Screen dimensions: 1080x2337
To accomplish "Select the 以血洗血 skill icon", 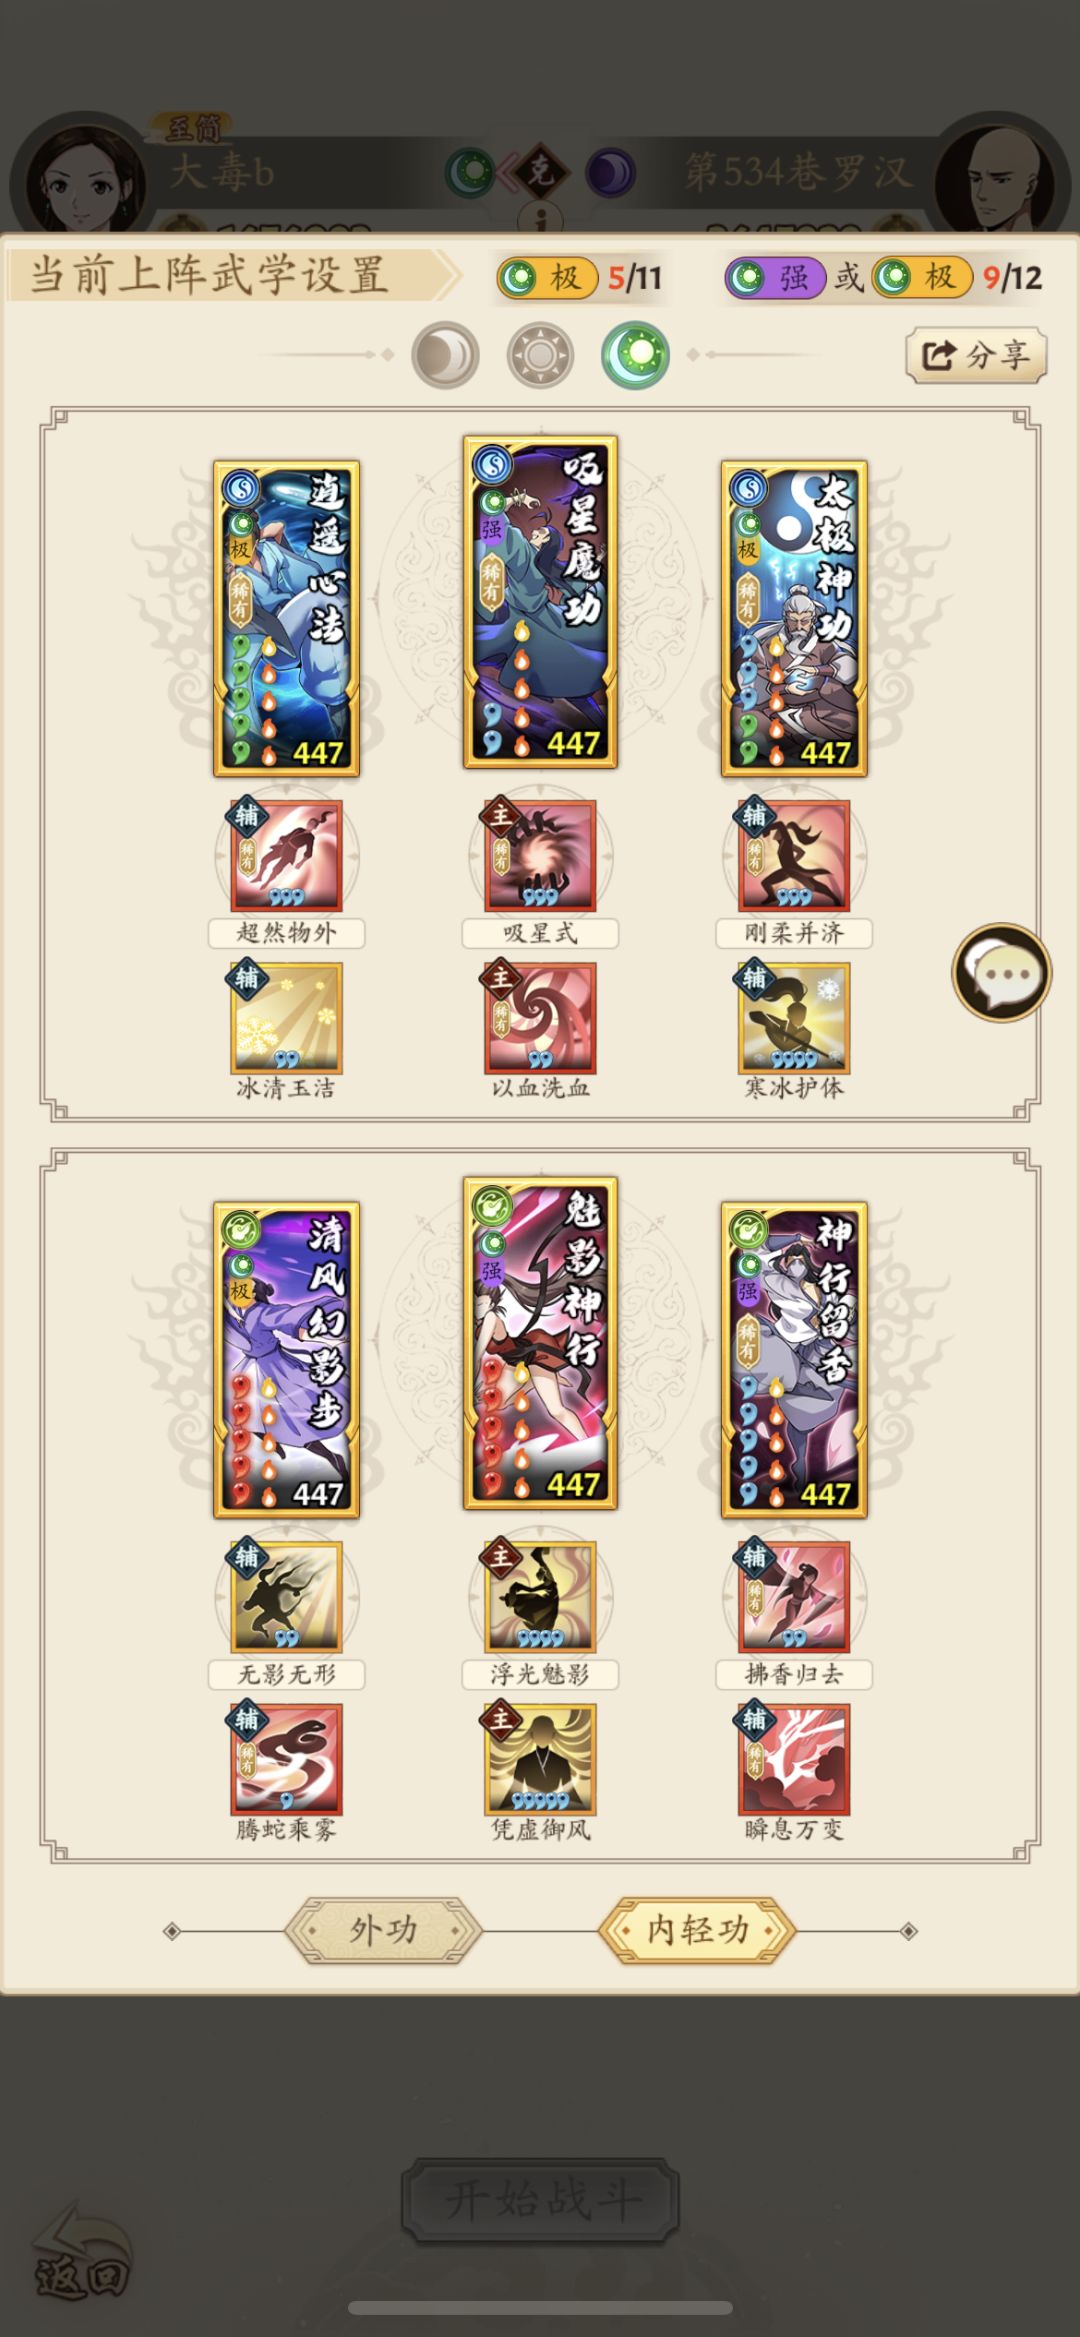I will [541, 1018].
